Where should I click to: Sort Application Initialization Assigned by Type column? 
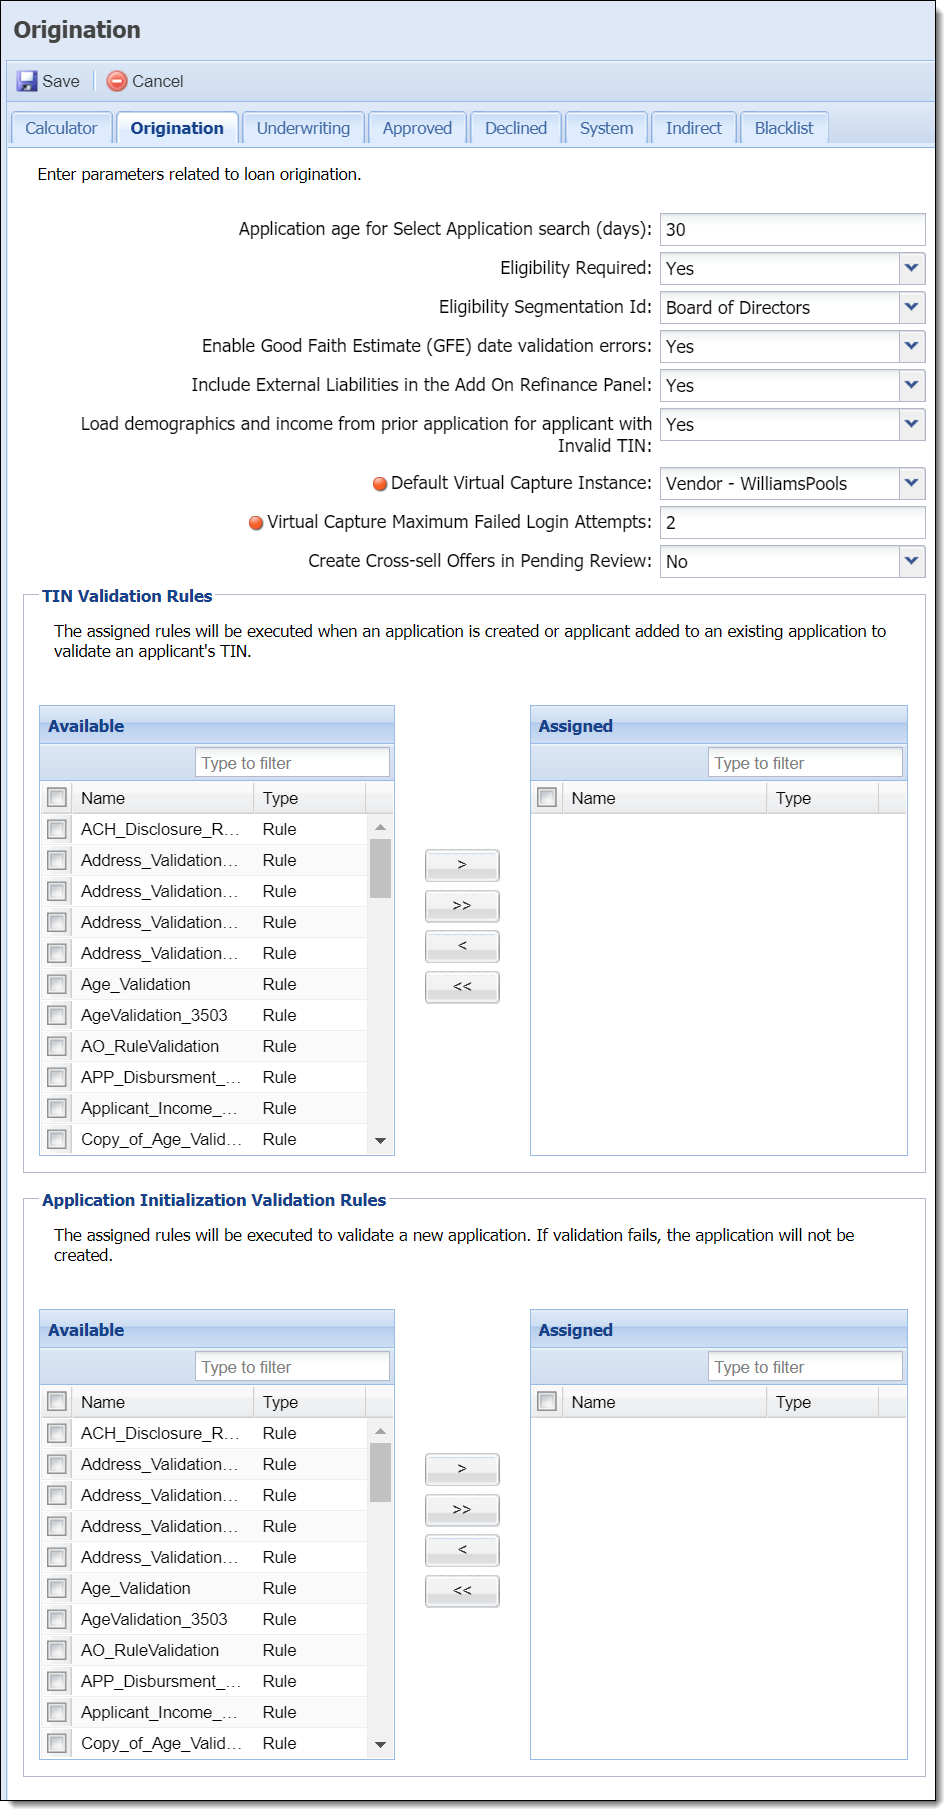click(823, 1402)
